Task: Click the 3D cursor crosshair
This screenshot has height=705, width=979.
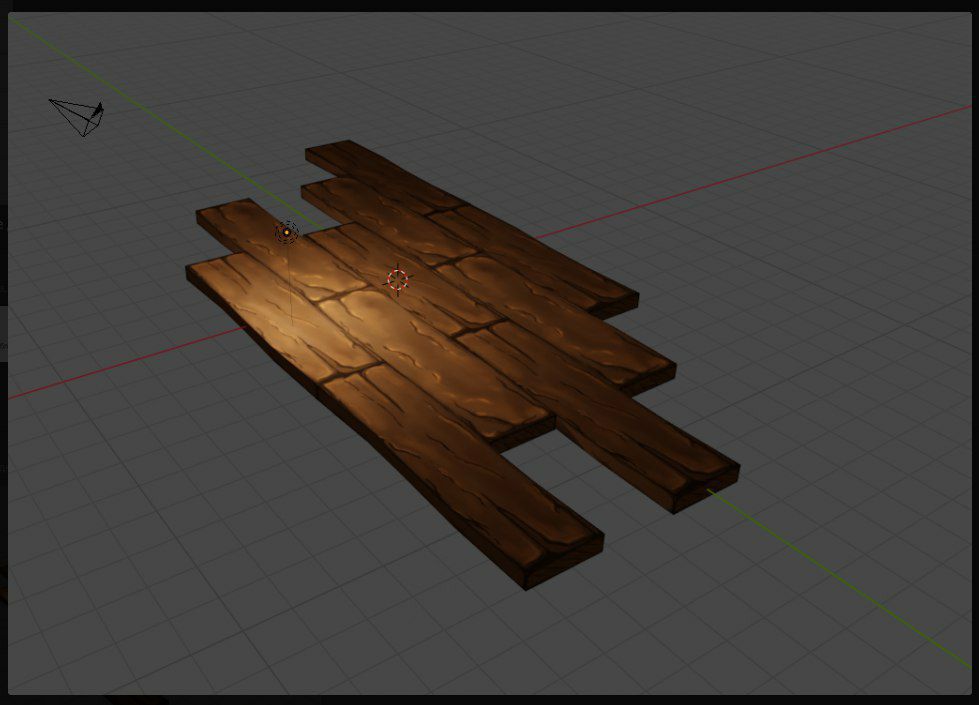Action: point(397,280)
